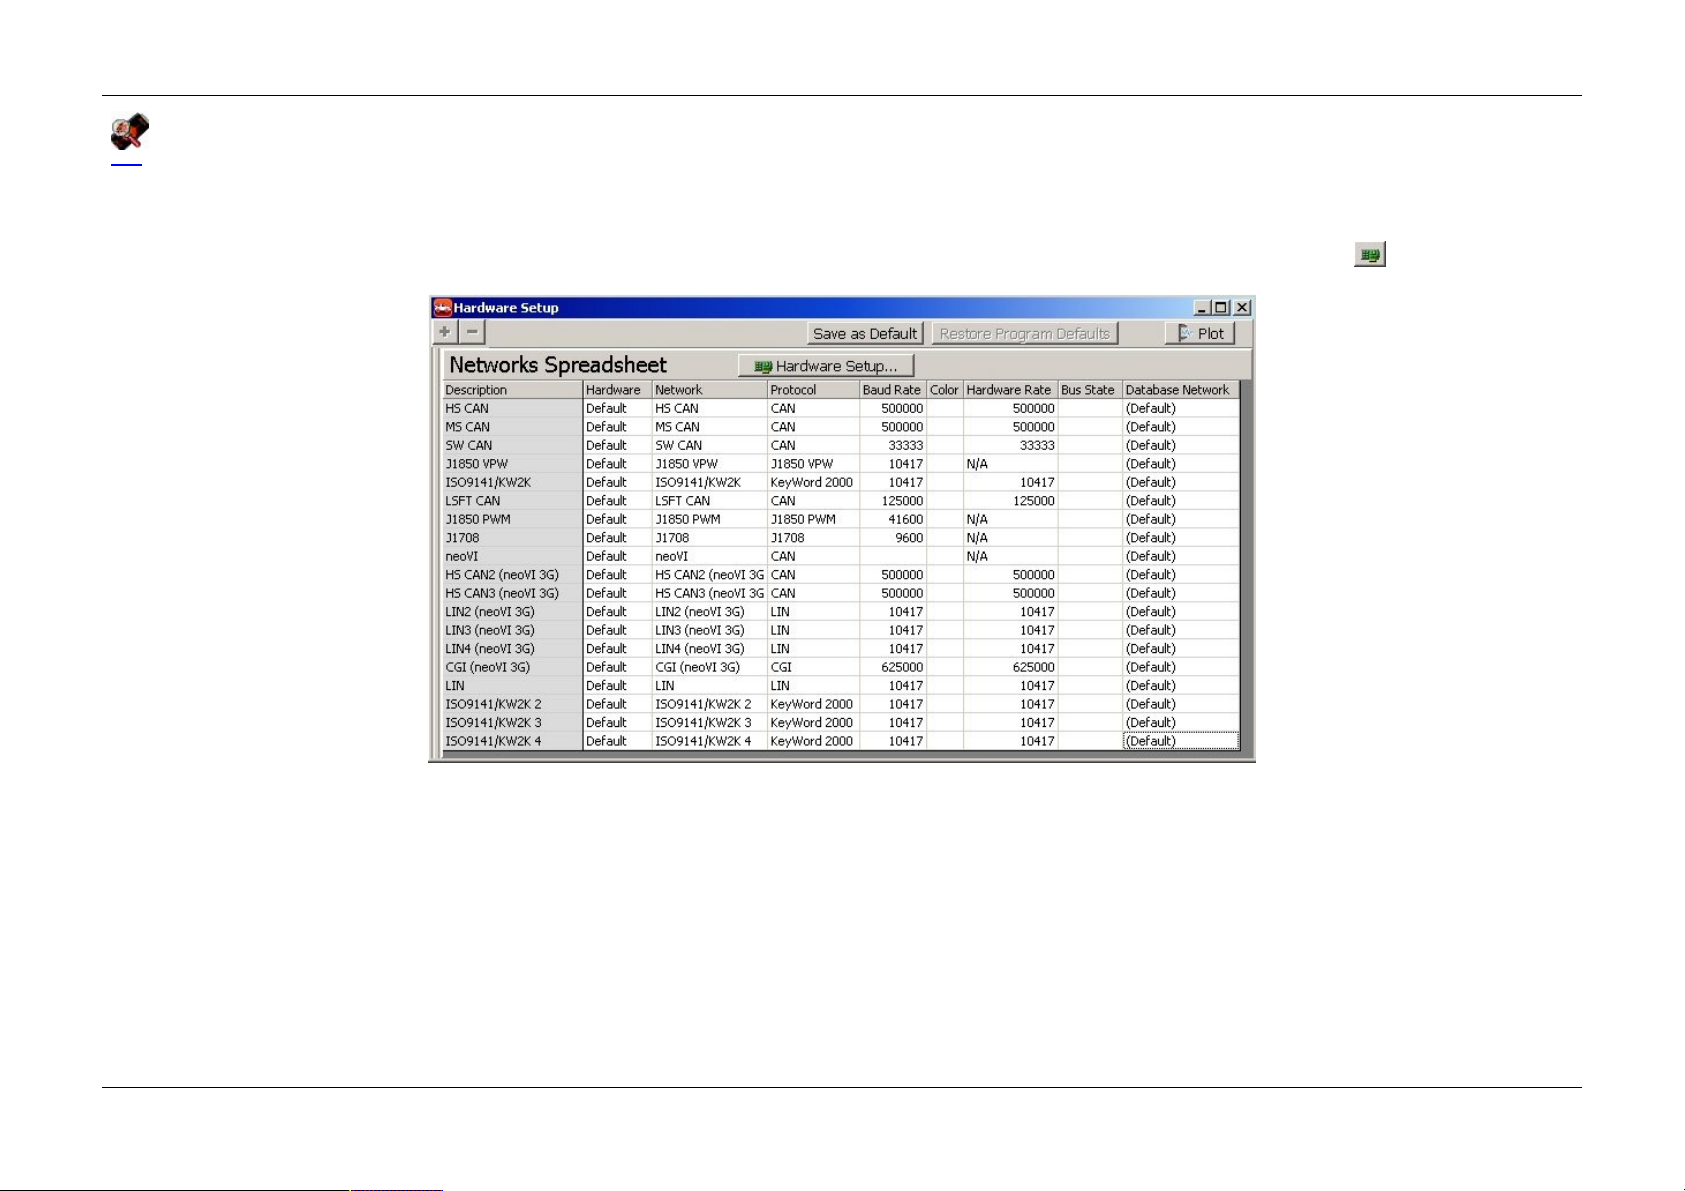Image resolution: width=1685 pixels, height=1191 pixels.
Task: Select the CGI (neoVI 3G) description cell
Action: [x=512, y=667]
